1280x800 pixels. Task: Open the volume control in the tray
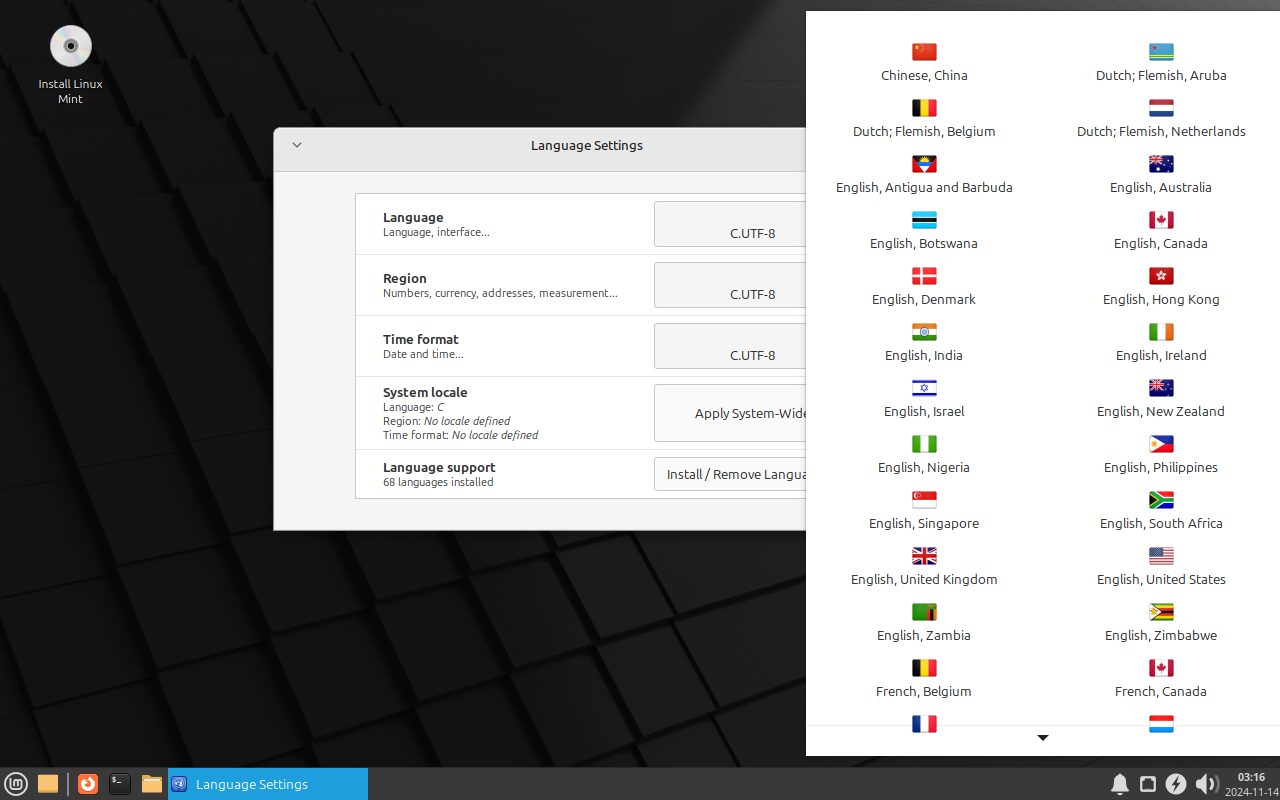(x=1206, y=784)
